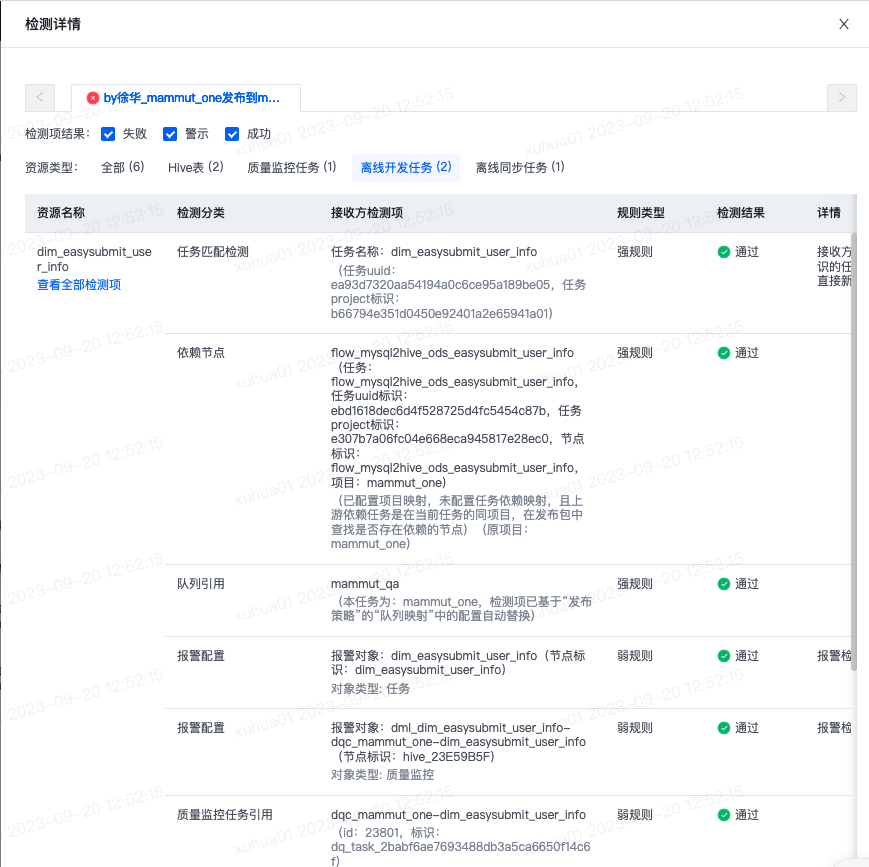
Task: Click the 质量监控任务引用 category cell
Action: (x=224, y=815)
